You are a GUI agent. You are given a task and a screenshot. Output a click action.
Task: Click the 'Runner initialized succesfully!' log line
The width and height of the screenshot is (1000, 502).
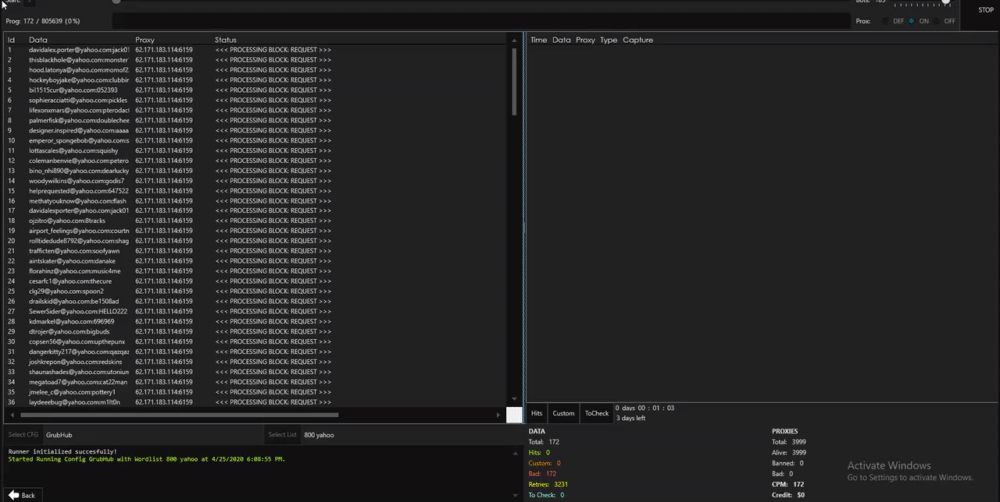pos(62,452)
